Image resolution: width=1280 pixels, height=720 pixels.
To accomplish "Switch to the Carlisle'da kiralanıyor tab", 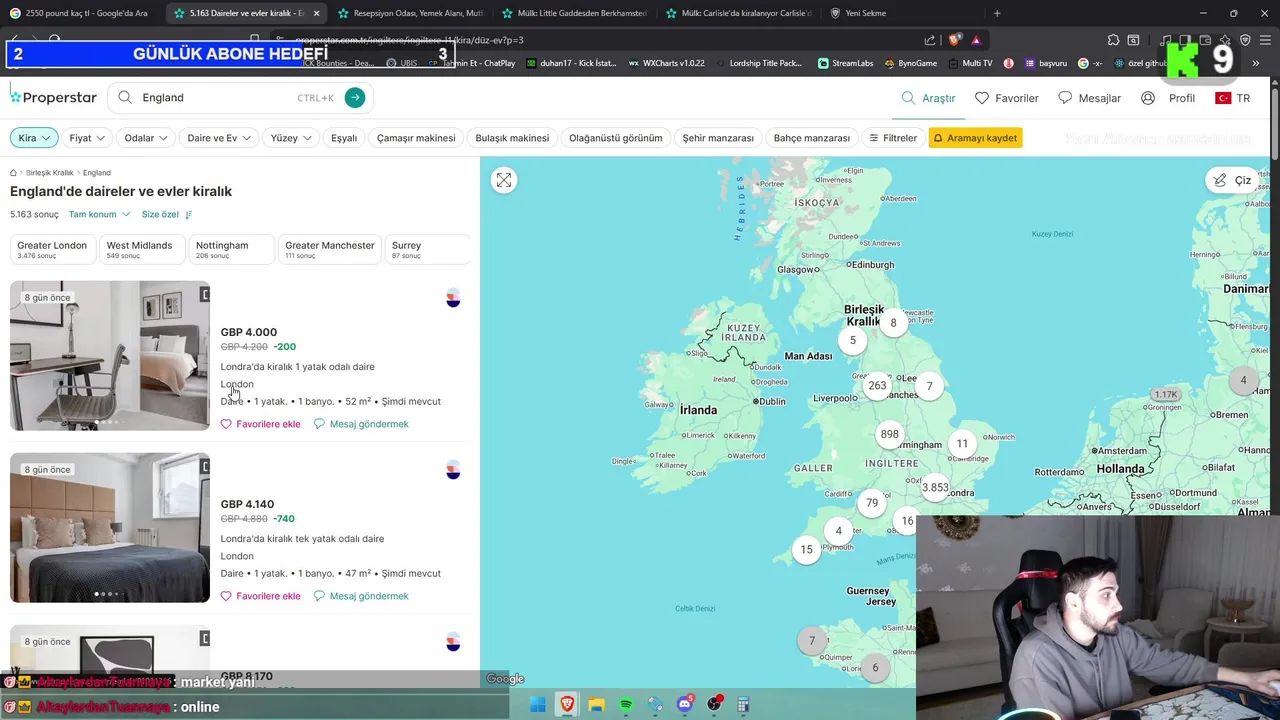I will click(738, 13).
